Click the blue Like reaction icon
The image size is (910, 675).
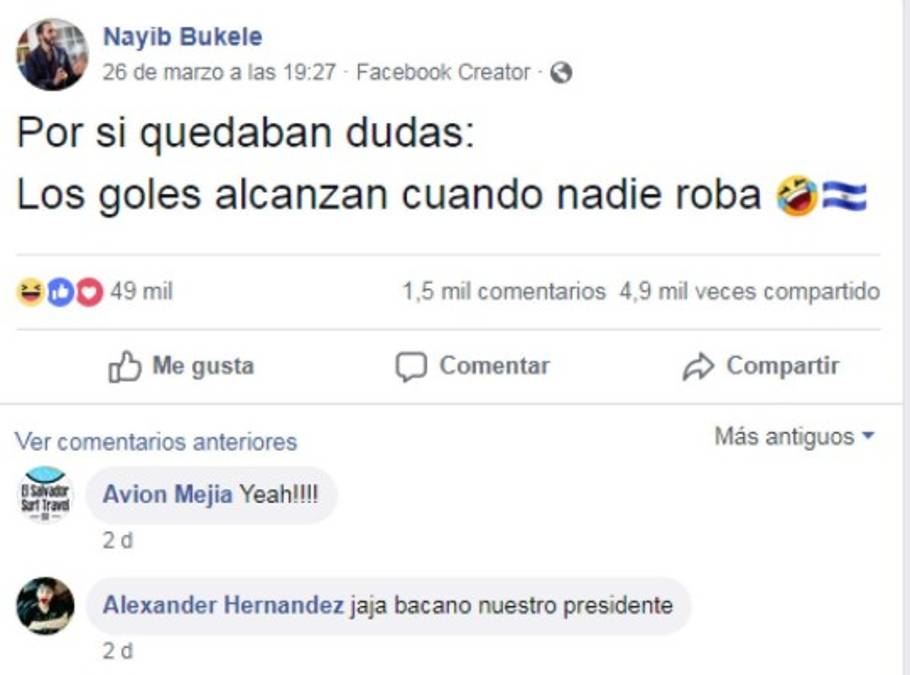(x=60, y=292)
